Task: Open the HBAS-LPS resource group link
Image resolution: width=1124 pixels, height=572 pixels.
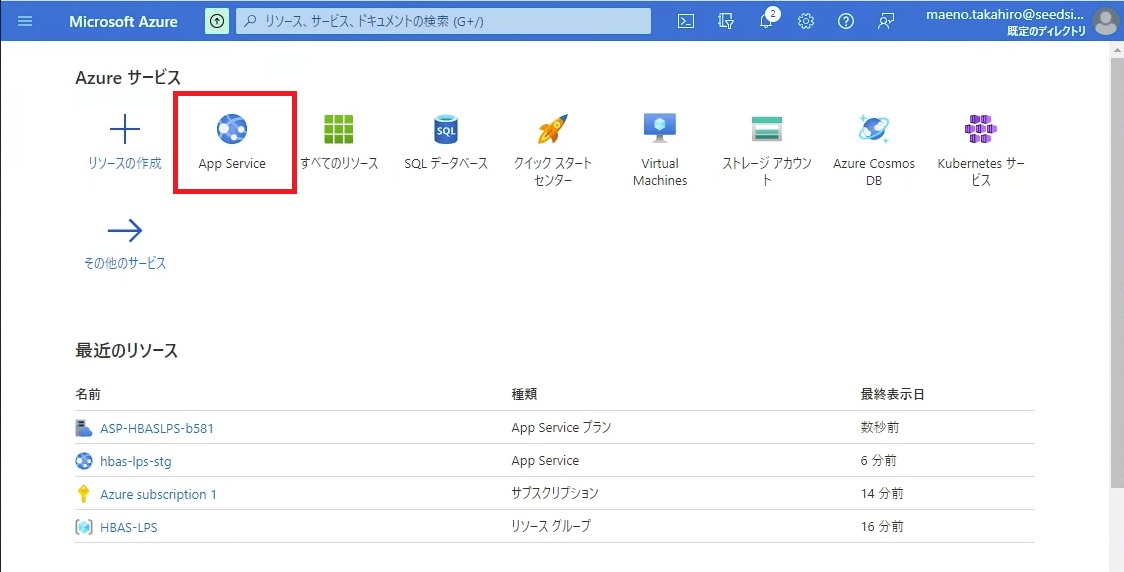Action: (129, 527)
